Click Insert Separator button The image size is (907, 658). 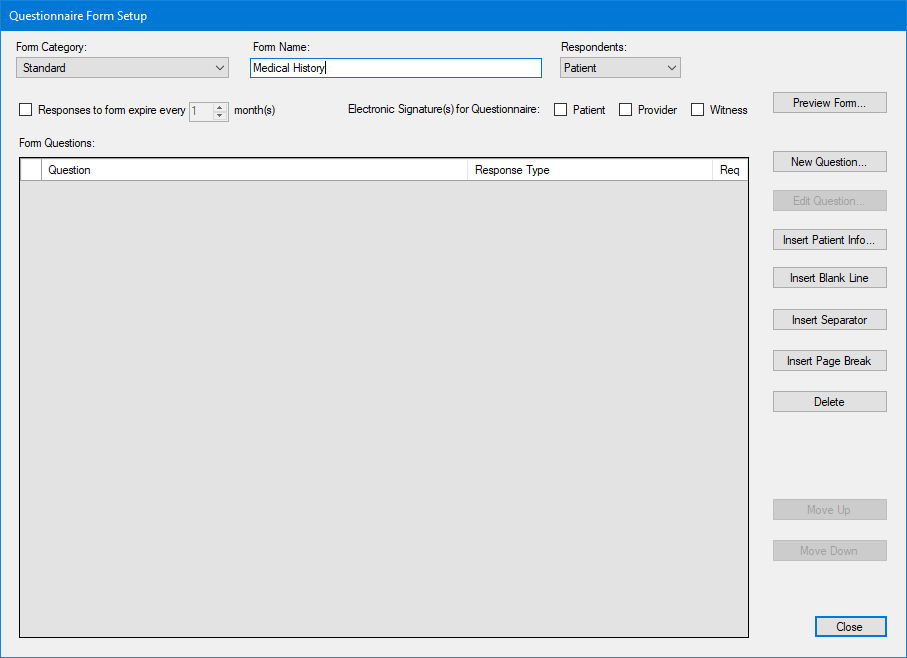click(x=829, y=320)
